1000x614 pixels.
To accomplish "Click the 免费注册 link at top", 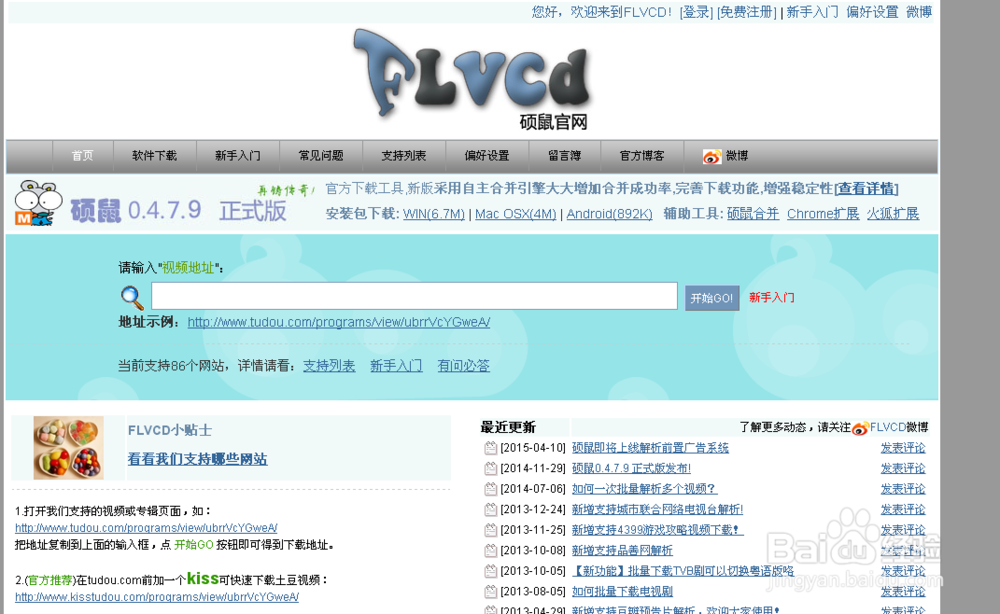I will pyautogui.click(x=747, y=12).
